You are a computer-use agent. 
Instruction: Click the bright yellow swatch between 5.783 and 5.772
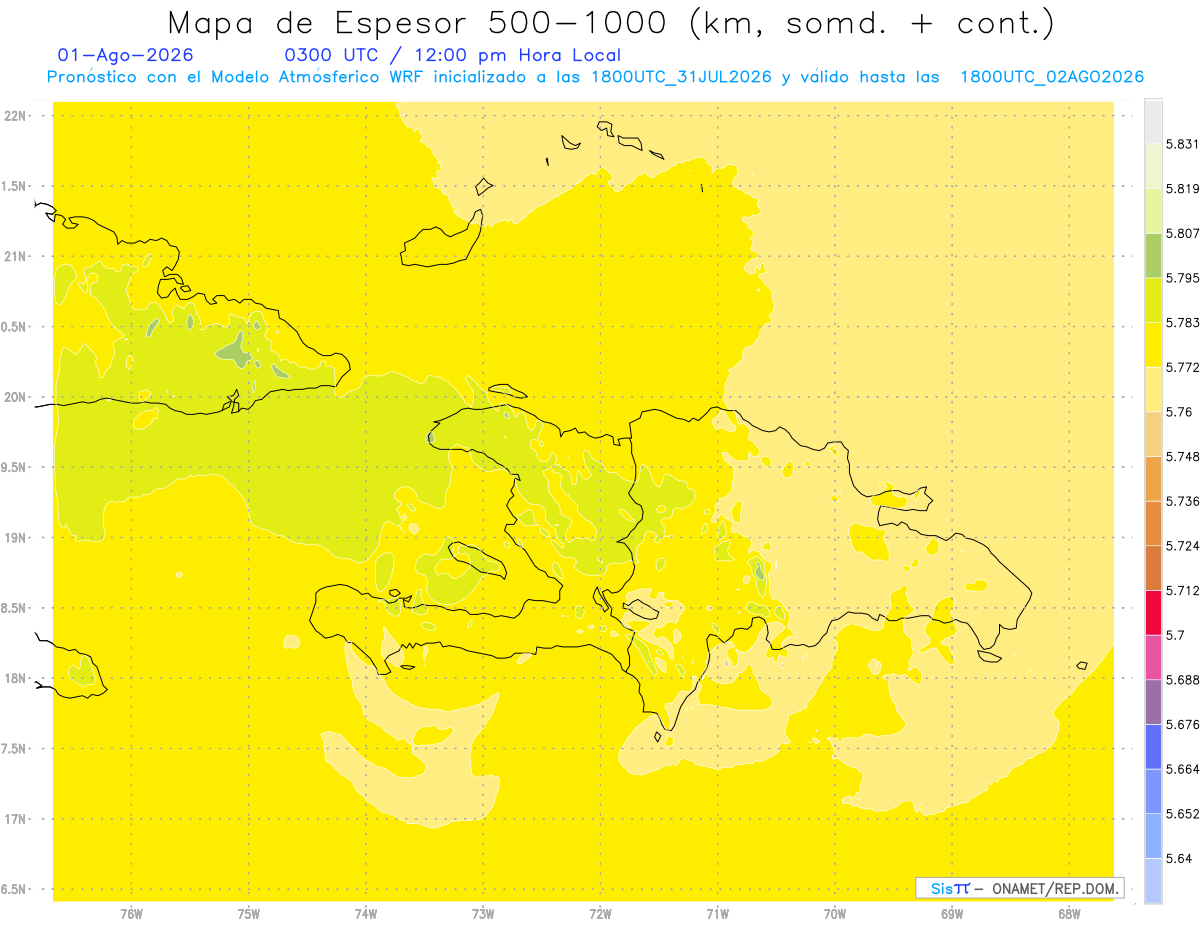1153,344
